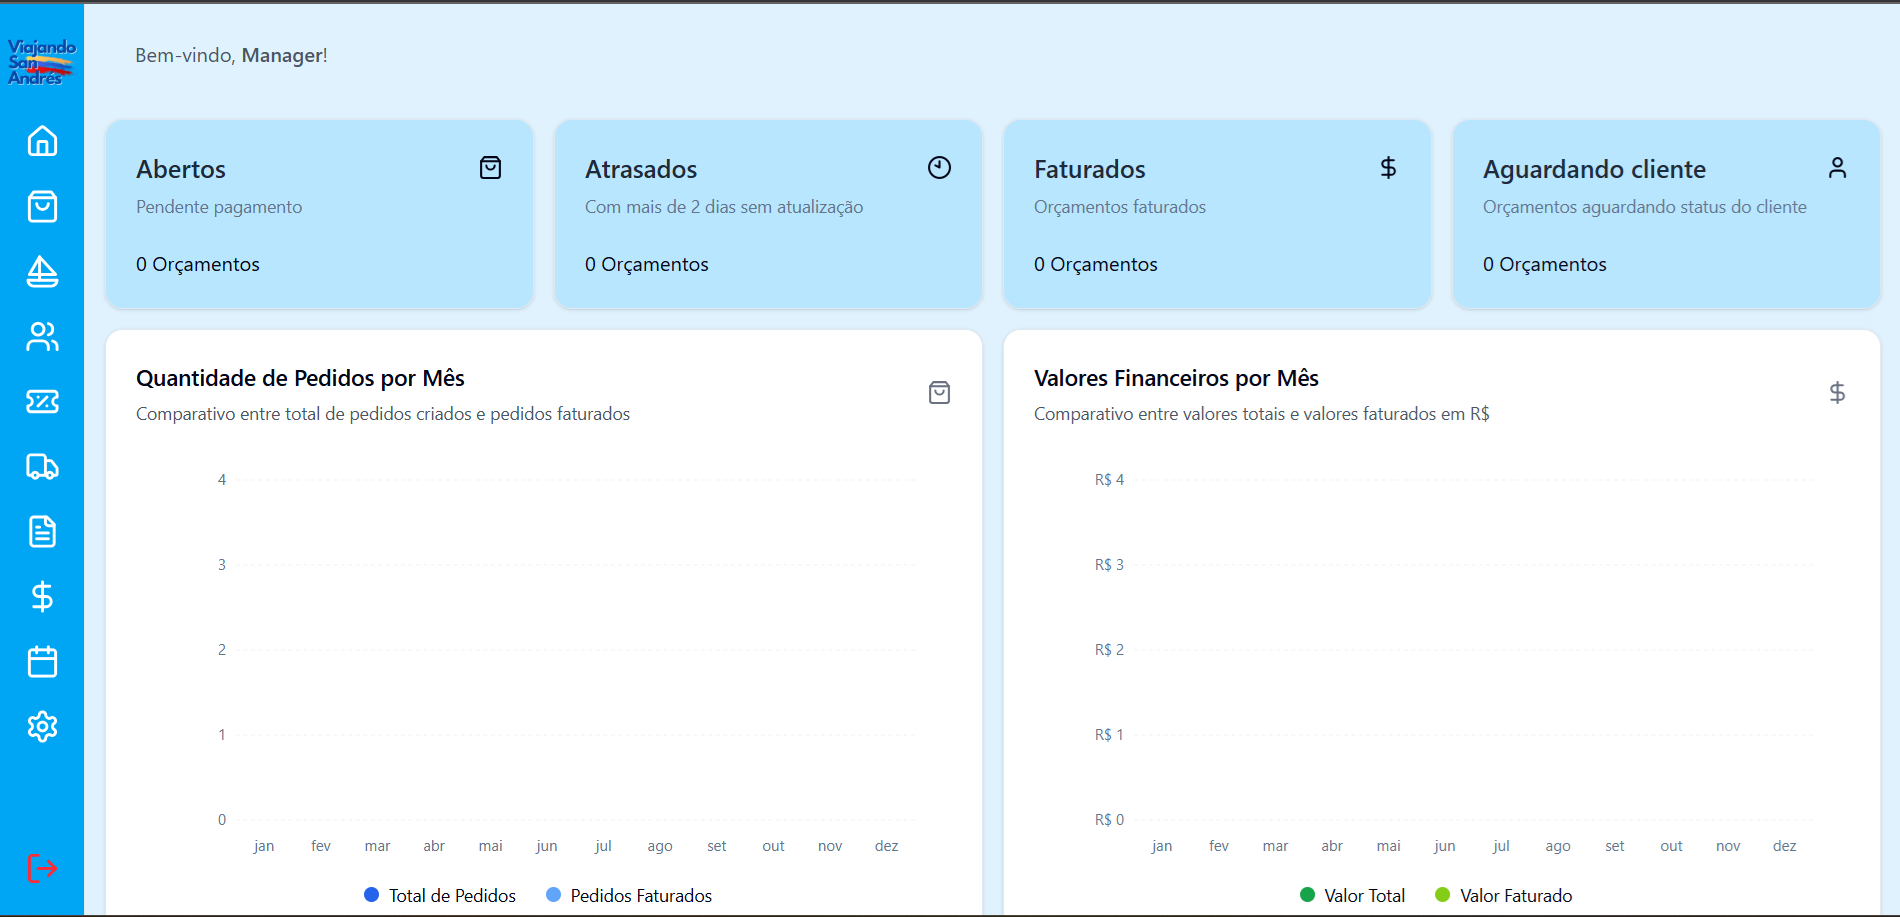1900x917 pixels.
Task: Click the person icon on Aguardando cliente card
Action: (1838, 167)
